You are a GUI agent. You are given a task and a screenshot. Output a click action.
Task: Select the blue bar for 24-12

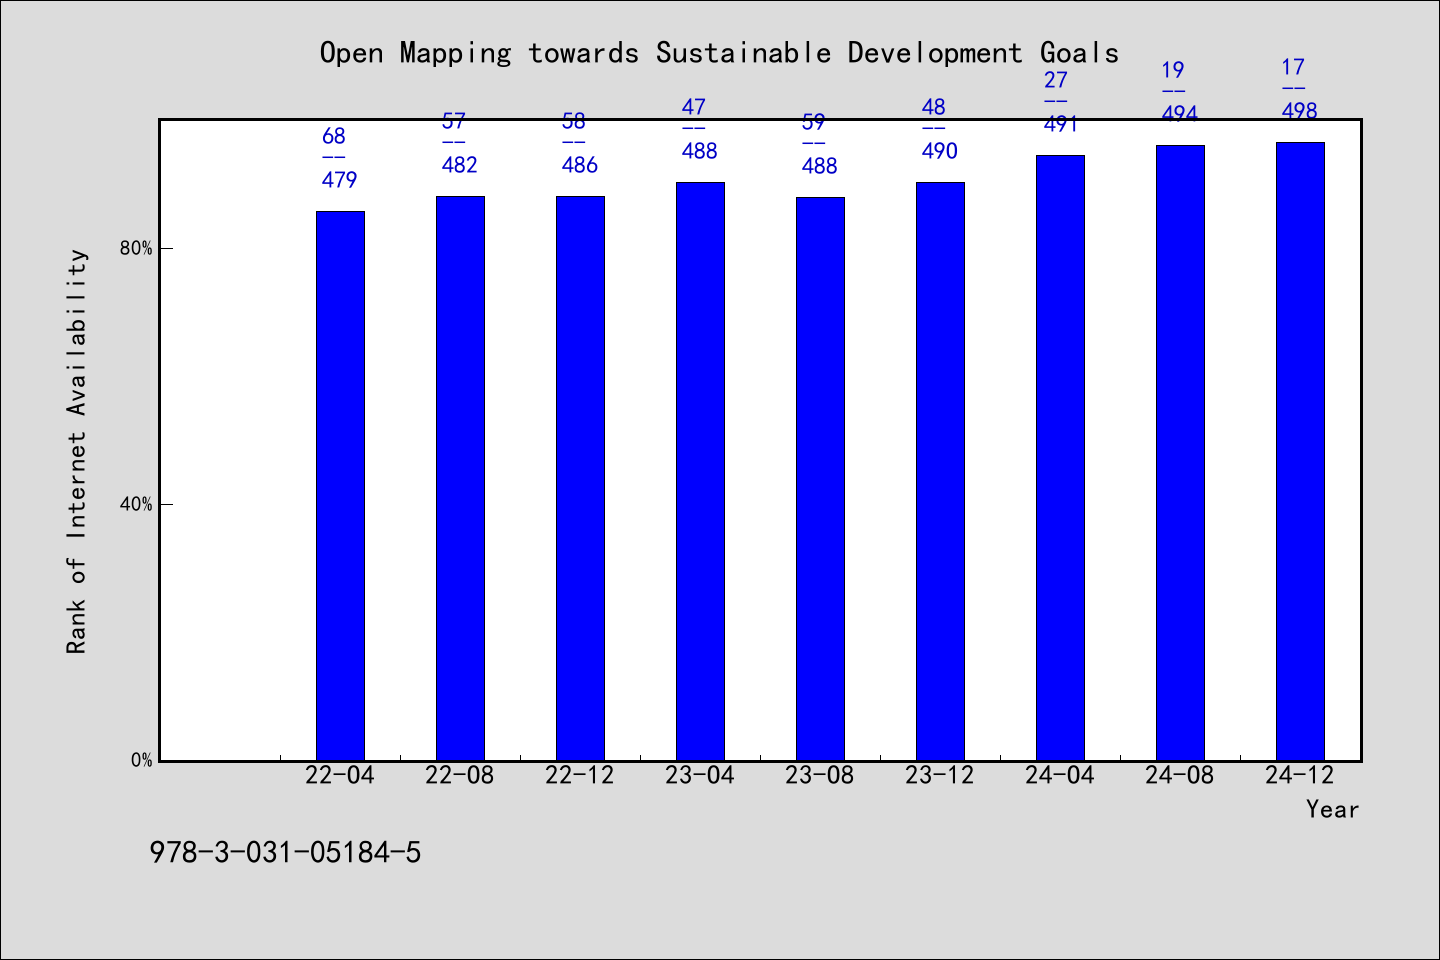click(1300, 451)
